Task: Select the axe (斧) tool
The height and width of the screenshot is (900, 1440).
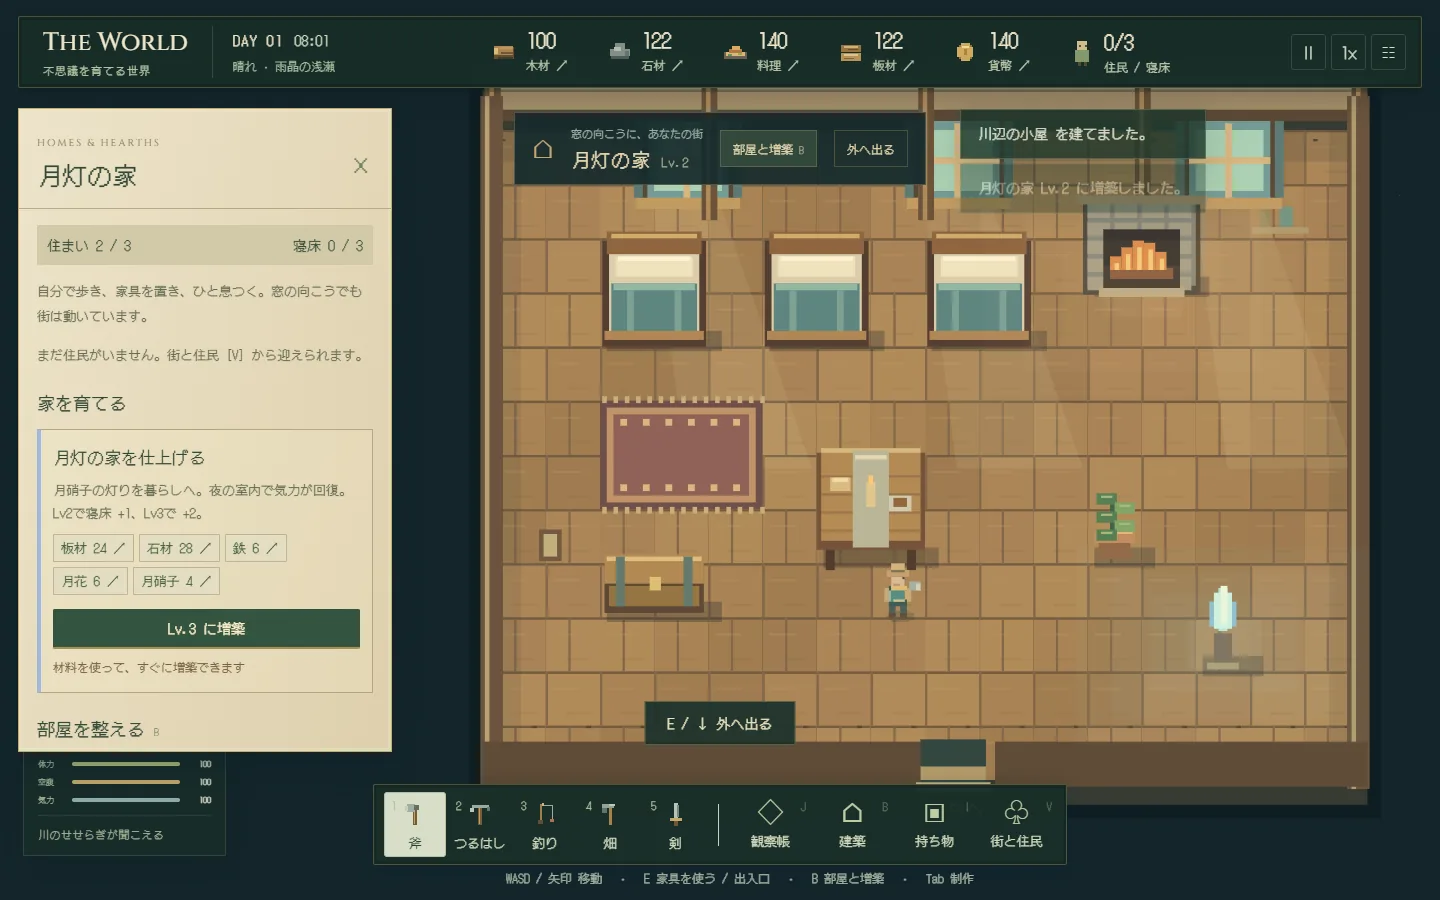Action: (x=414, y=825)
